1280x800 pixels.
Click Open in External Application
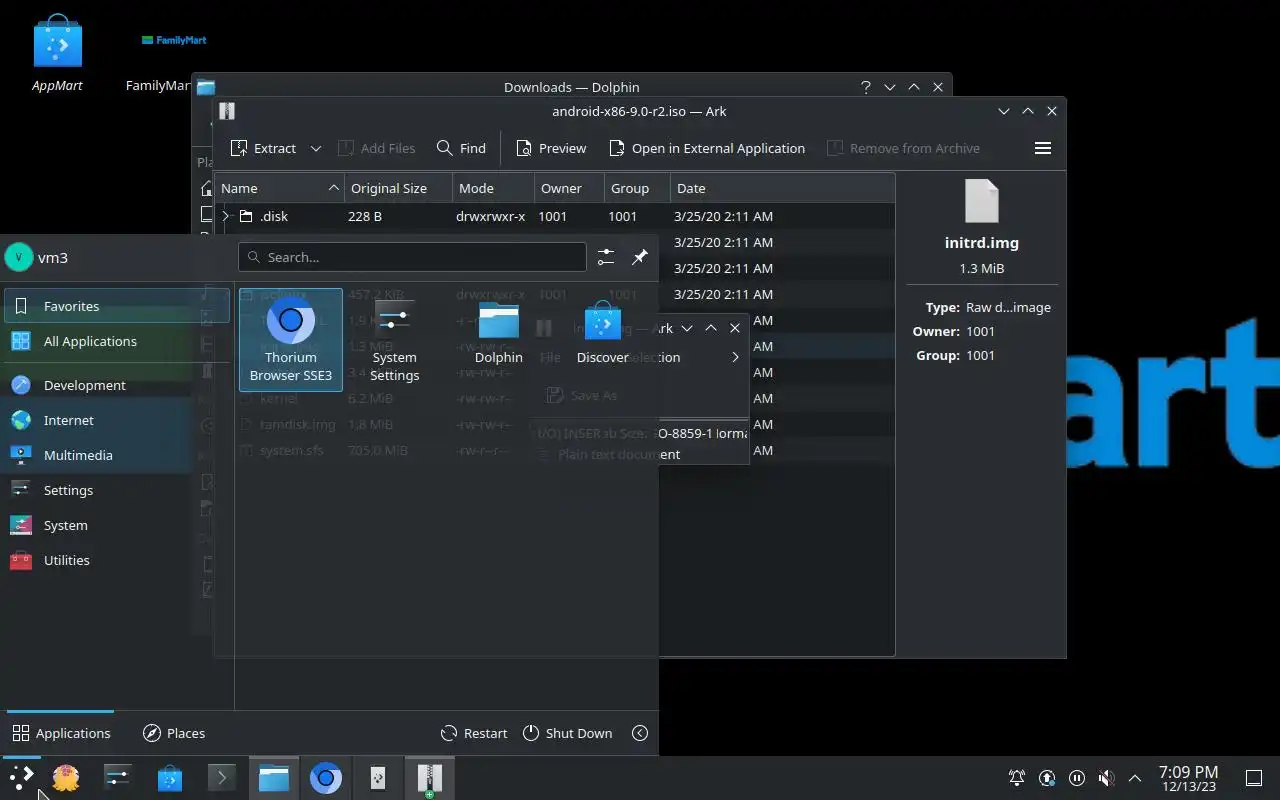707,148
